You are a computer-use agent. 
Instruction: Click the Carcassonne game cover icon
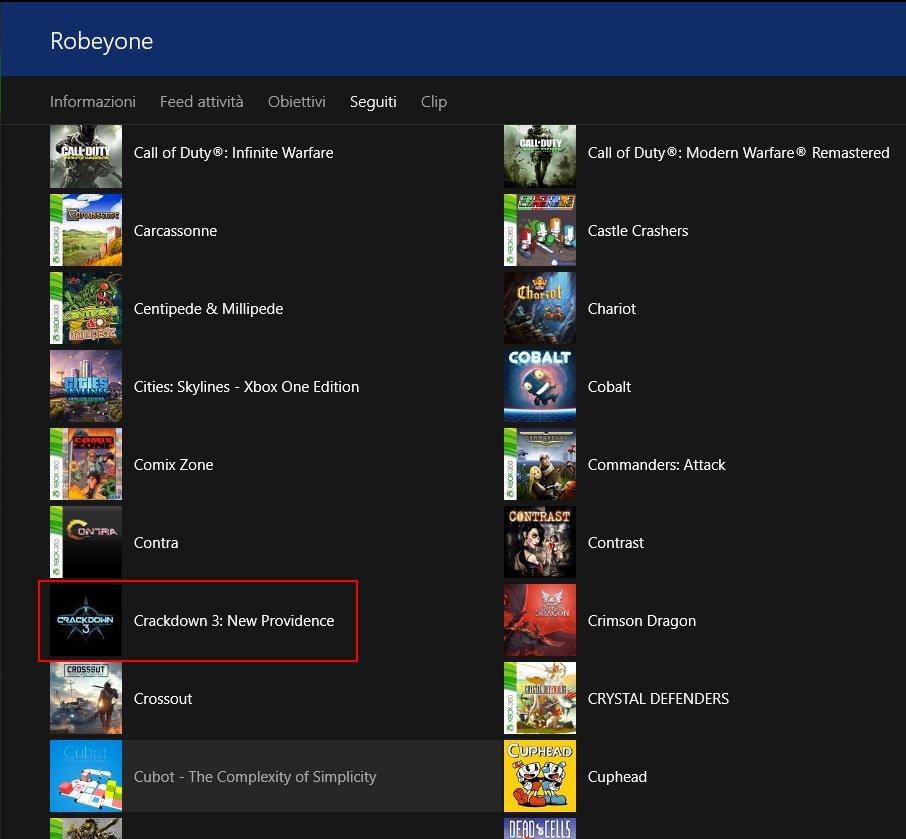86,231
